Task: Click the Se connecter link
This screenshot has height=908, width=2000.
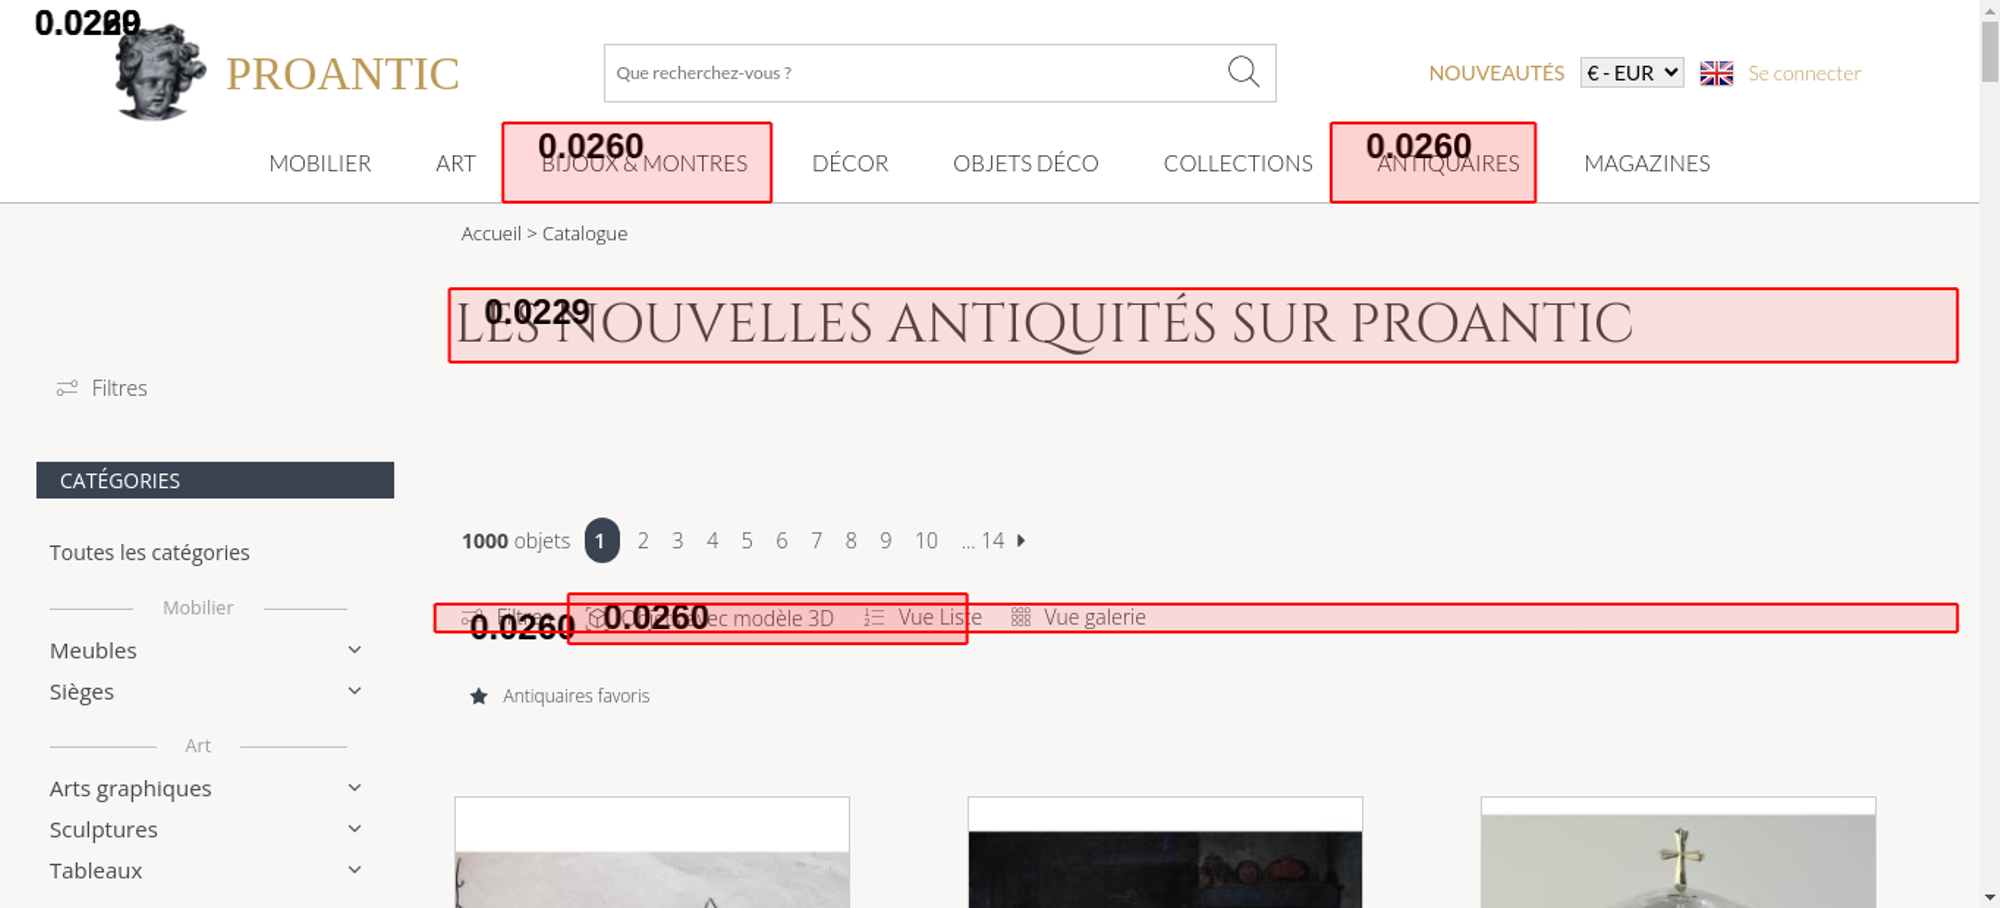Action: (x=1804, y=73)
